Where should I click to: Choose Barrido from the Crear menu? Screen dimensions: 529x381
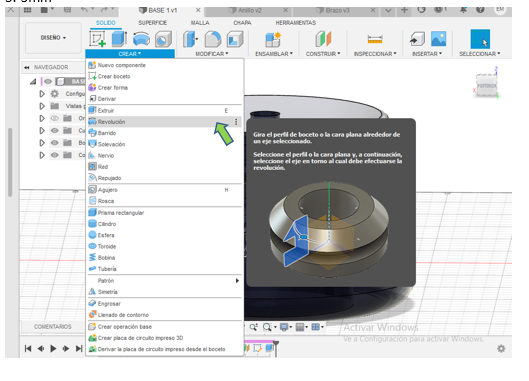pos(164,133)
